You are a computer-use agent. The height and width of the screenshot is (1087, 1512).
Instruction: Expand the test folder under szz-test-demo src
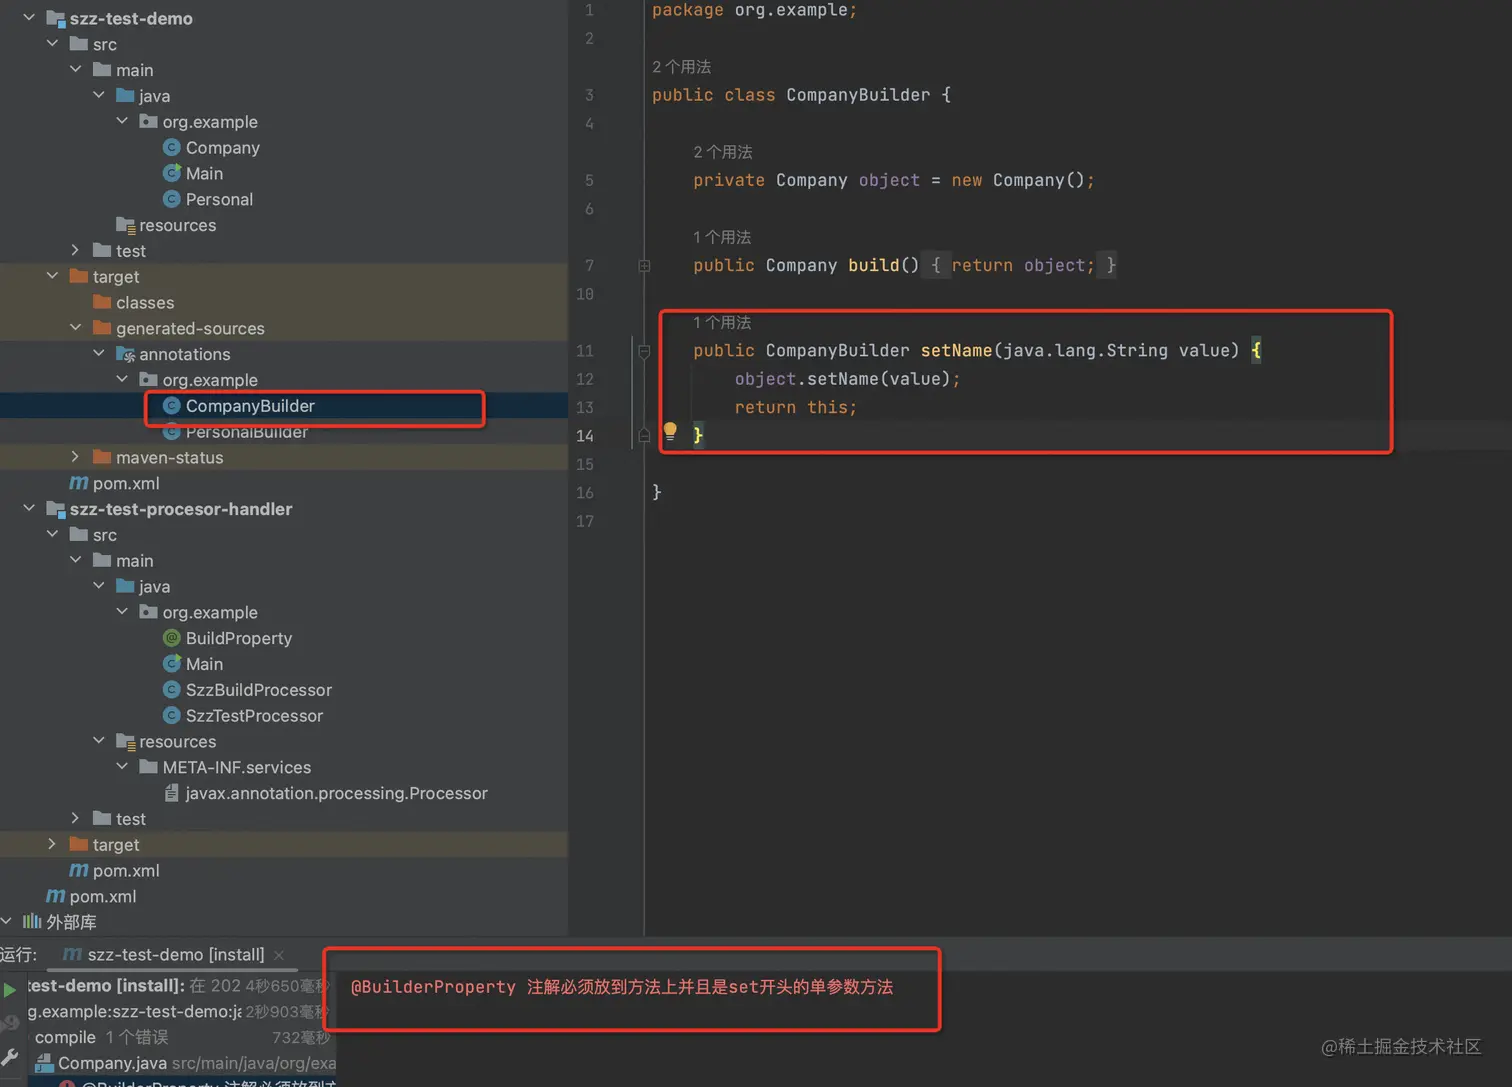[75, 250]
